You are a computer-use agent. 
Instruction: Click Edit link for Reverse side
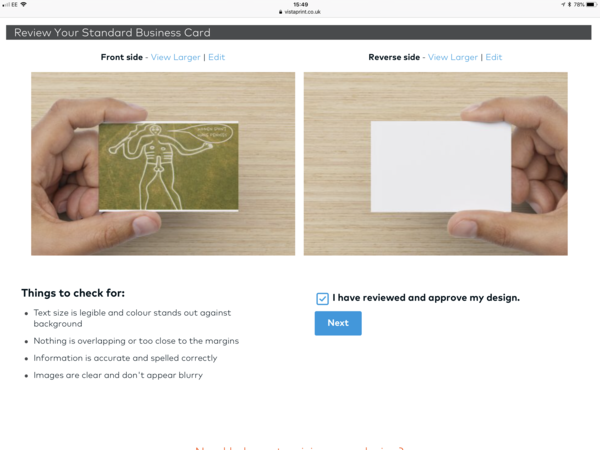coord(494,57)
